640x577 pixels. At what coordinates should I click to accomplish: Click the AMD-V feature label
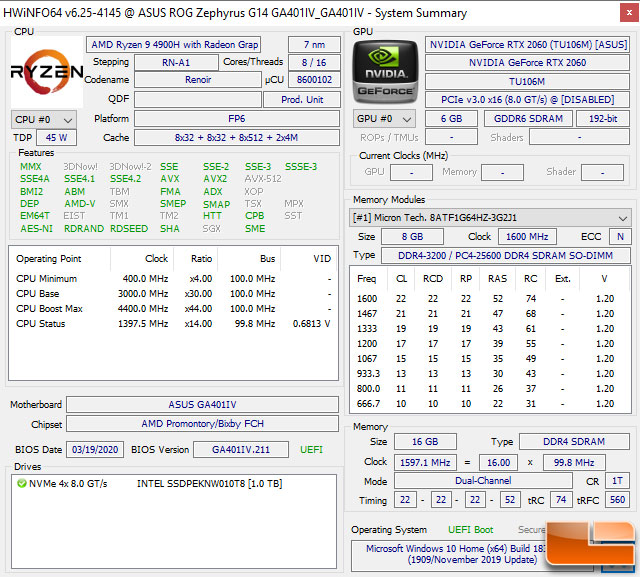pos(80,204)
